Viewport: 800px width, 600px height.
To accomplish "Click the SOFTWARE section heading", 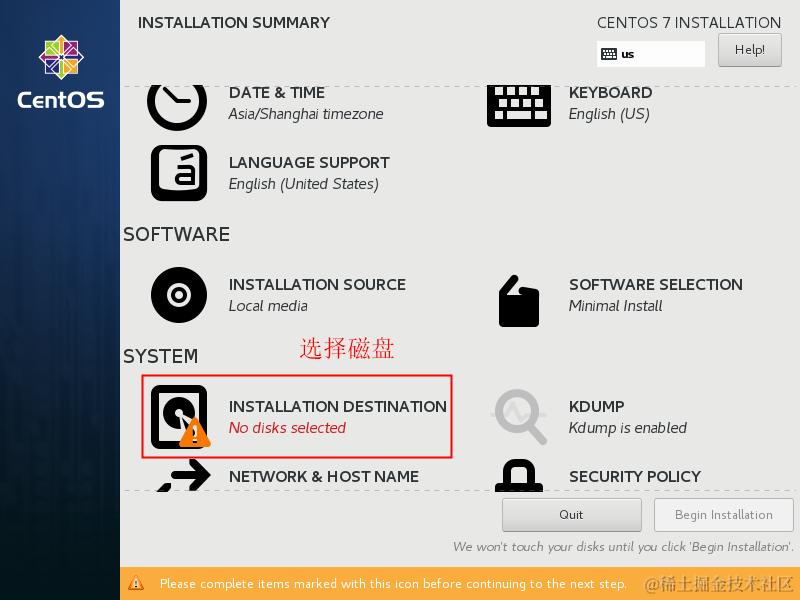I will tap(177, 235).
